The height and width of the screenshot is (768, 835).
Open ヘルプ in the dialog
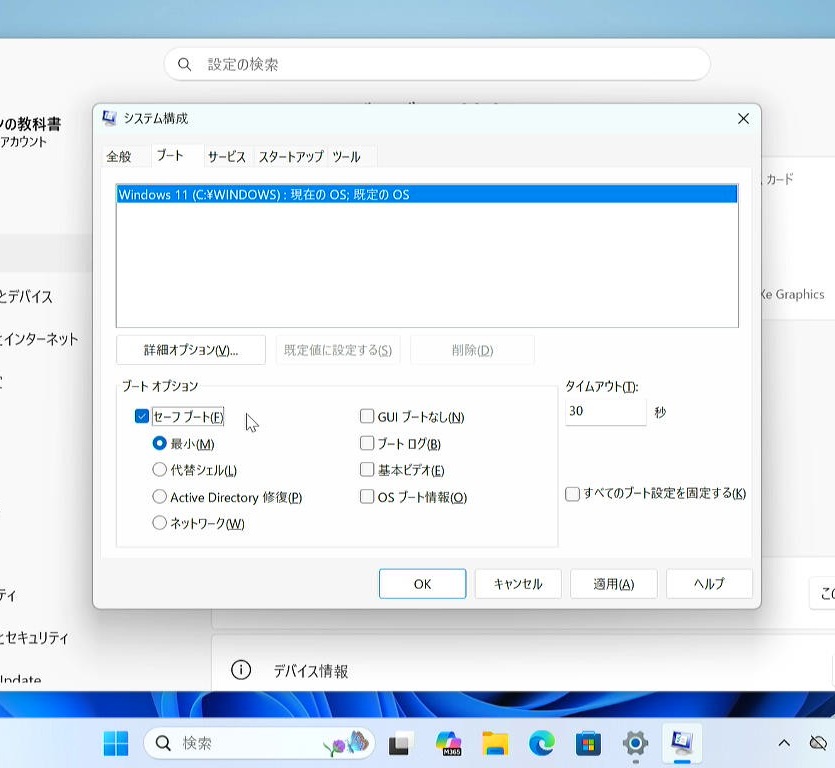point(709,584)
